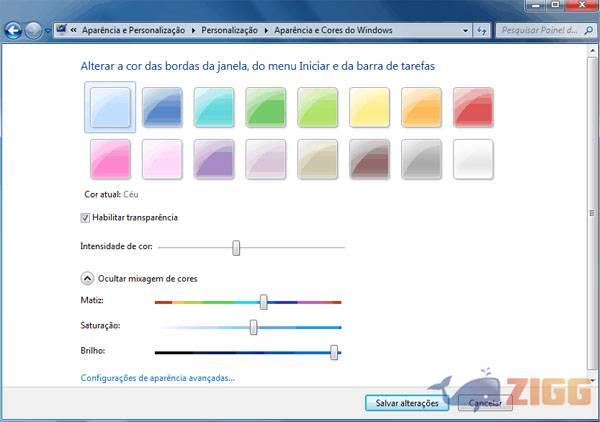The width and height of the screenshot is (600, 422).
Task: Click the Matiz hue slider handle
Action: (x=263, y=302)
